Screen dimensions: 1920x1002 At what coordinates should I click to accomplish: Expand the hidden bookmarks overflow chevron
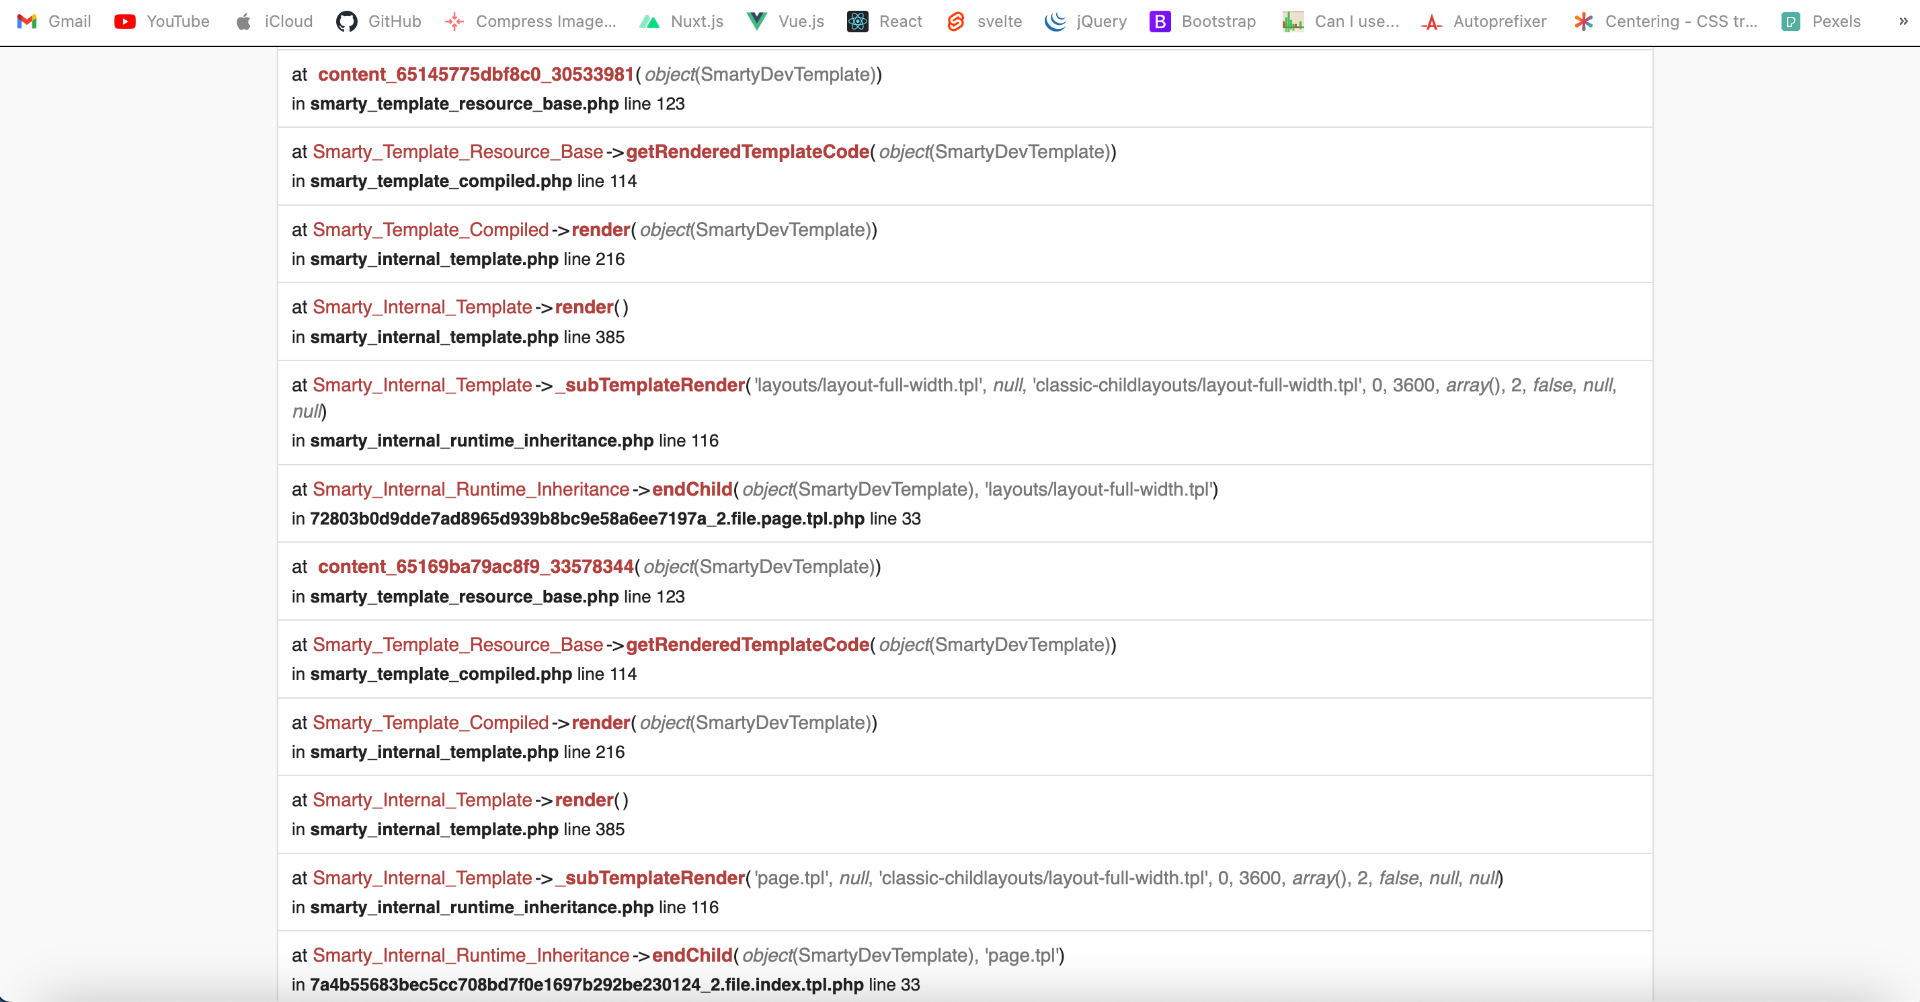pos(1903,21)
